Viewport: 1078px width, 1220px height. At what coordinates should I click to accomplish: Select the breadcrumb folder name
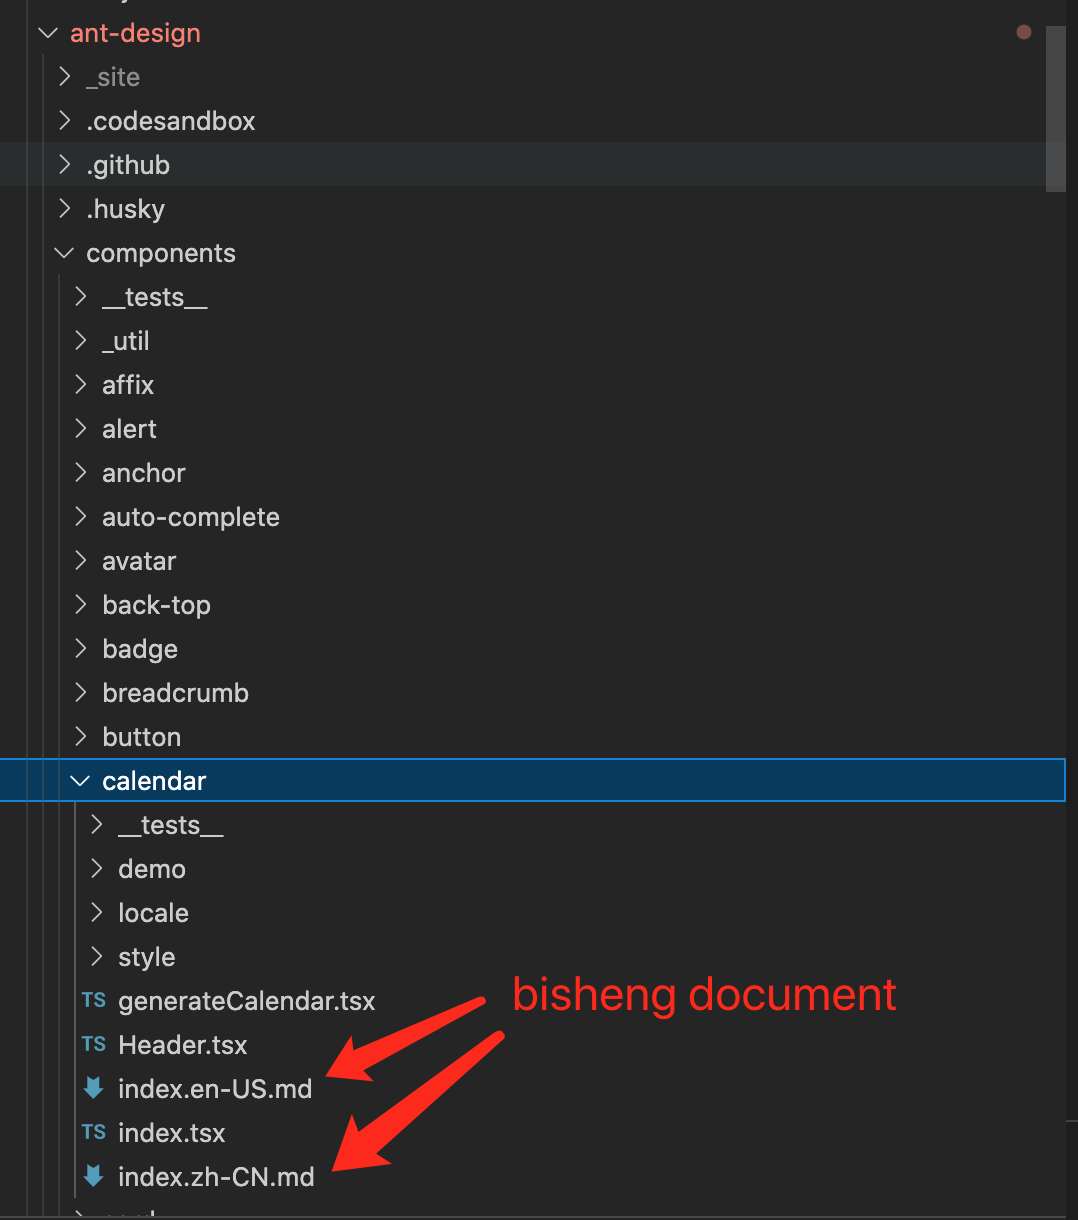coord(175,693)
